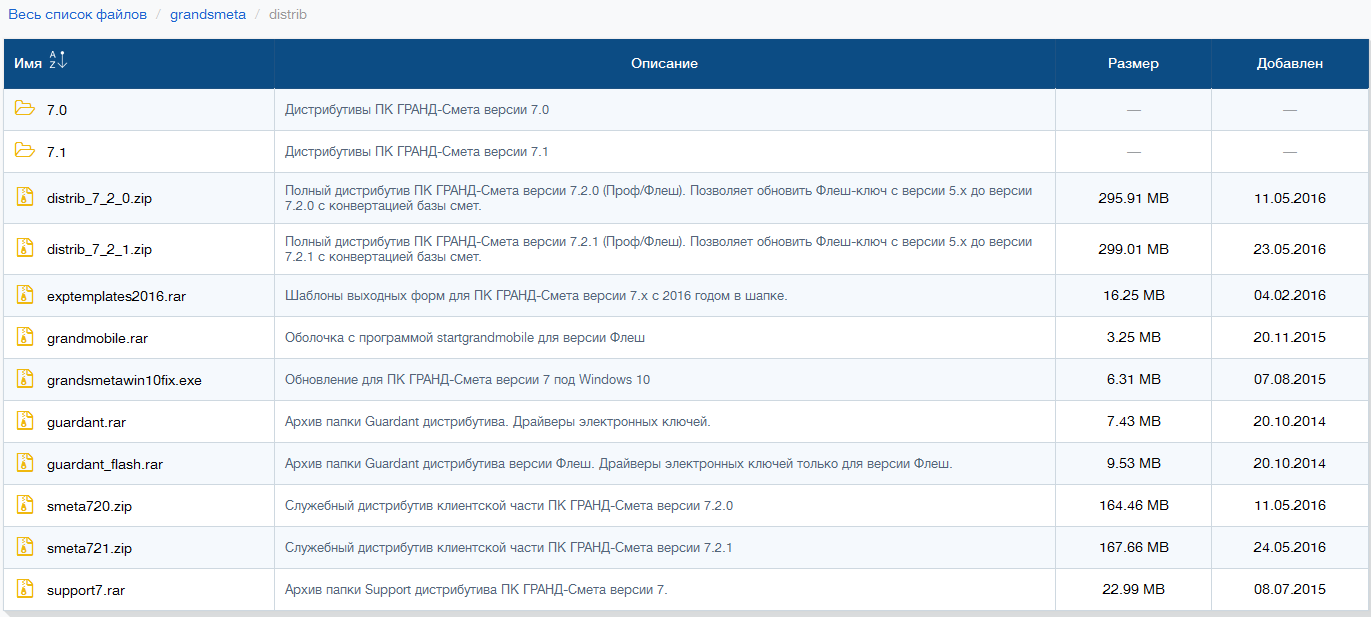1371x617 pixels.
Task: Download grandsmetawin10fix.exe
Action: (124, 380)
